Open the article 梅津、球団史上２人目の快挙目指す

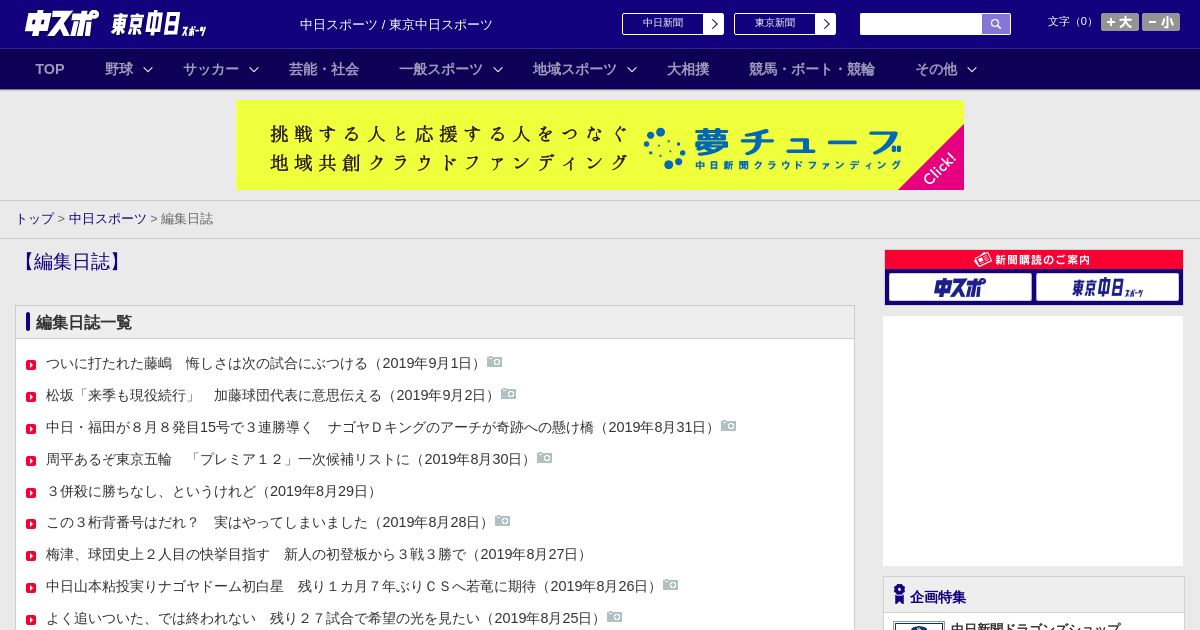point(319,554)
